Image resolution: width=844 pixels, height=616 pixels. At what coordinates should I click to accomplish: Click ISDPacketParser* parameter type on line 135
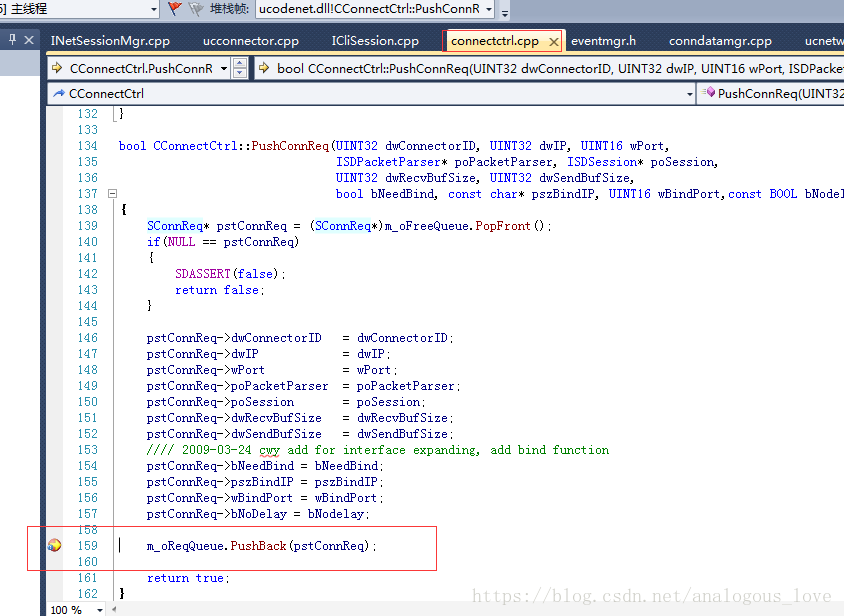[391, 162]
